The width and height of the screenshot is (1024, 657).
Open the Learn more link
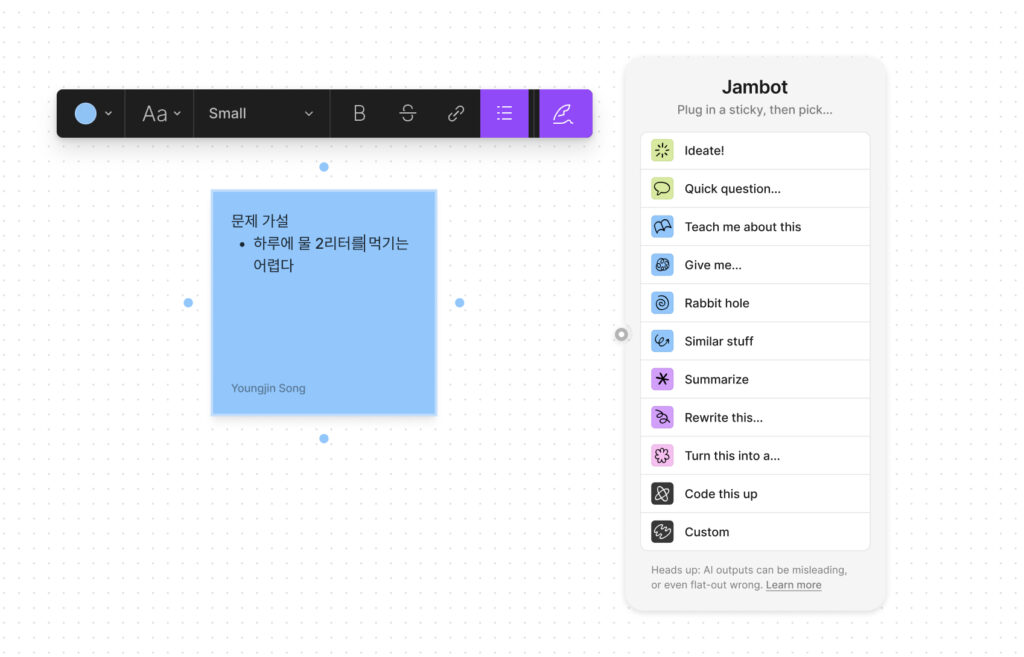793,585
